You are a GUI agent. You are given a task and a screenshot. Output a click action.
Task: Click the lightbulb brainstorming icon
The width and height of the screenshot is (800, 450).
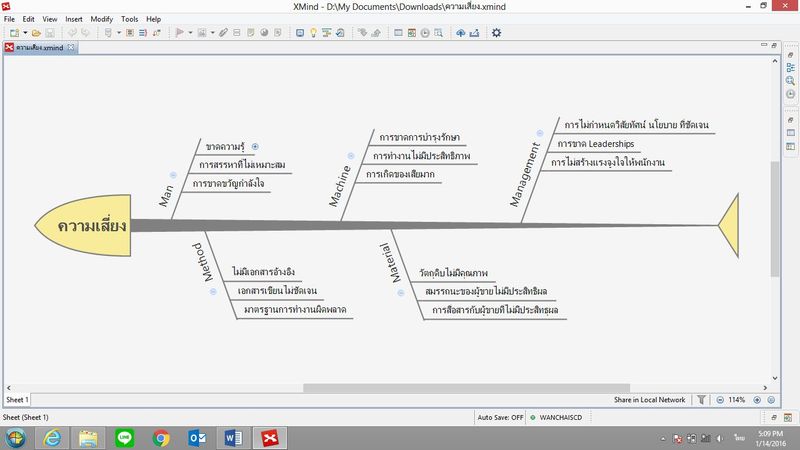coord(313,33)
